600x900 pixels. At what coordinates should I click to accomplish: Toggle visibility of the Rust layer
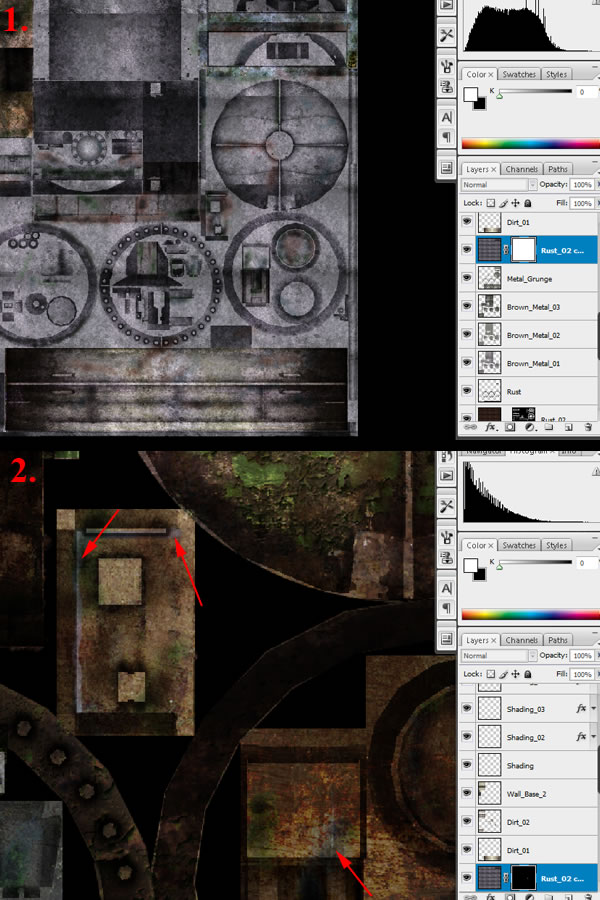click(x=467, y=390)
